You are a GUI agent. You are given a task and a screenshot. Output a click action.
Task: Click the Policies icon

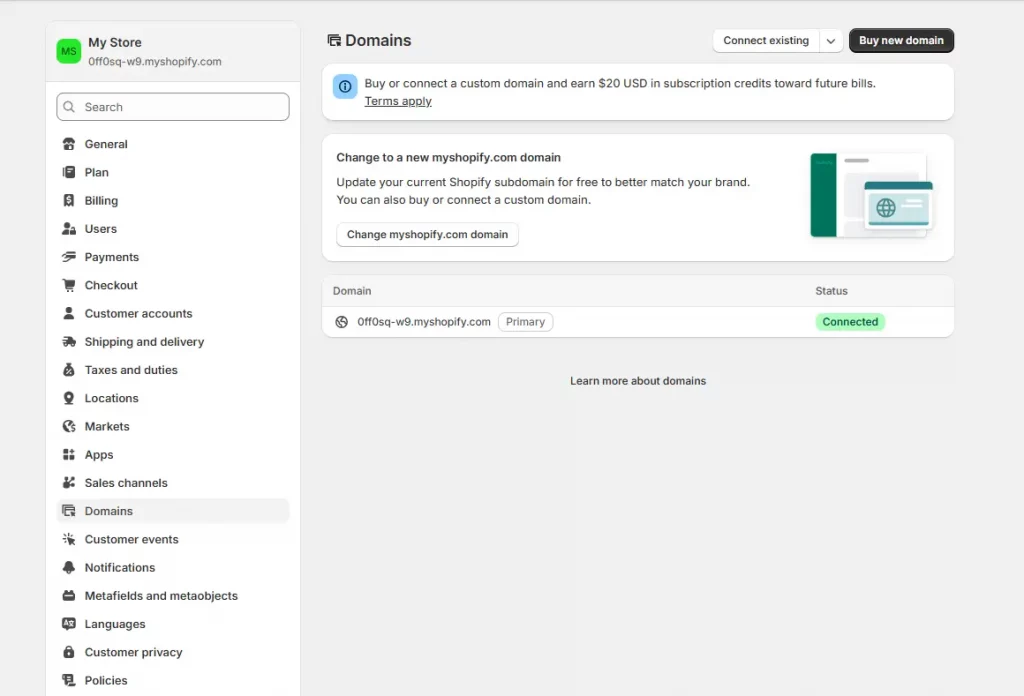(x=69, y=680)
